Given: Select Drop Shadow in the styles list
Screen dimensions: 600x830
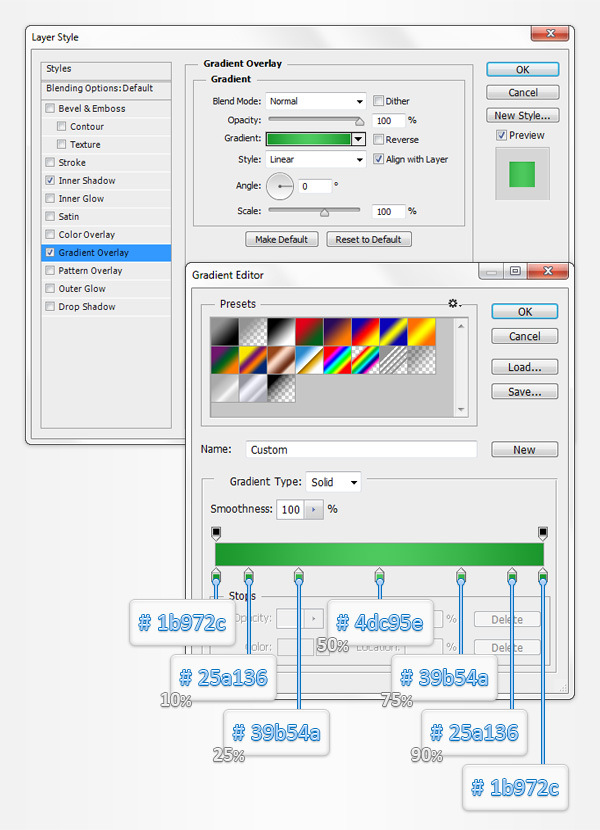Looking at the screenshot, I should 87,307.
